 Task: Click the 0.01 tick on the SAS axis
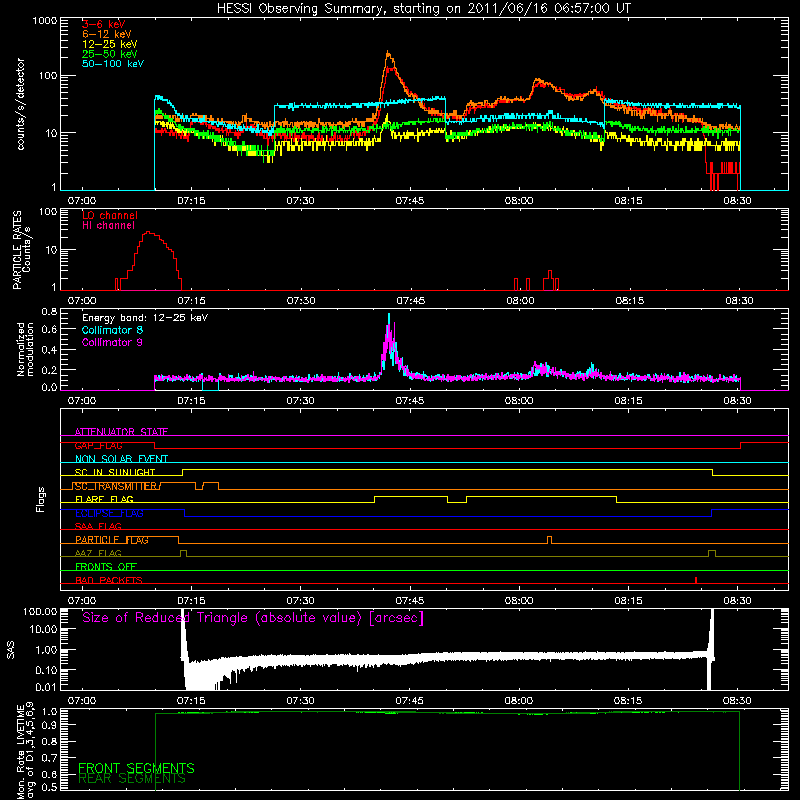pos(46,687)
